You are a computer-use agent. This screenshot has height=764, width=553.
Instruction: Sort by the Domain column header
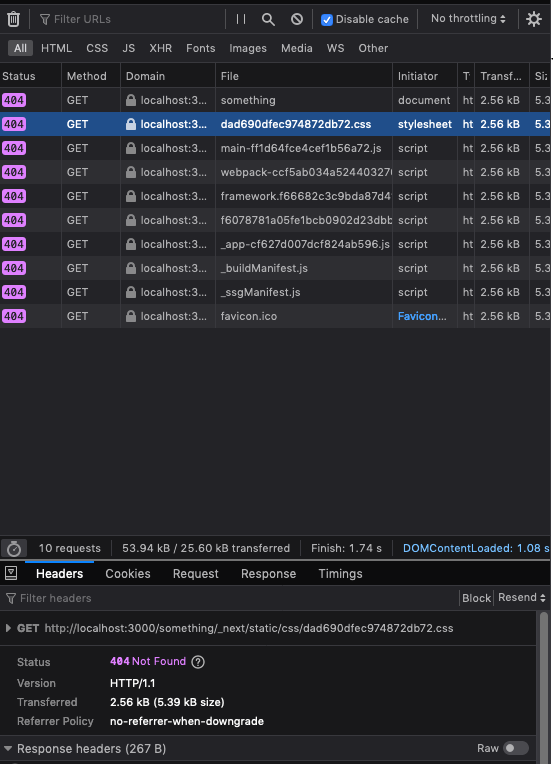168,76
